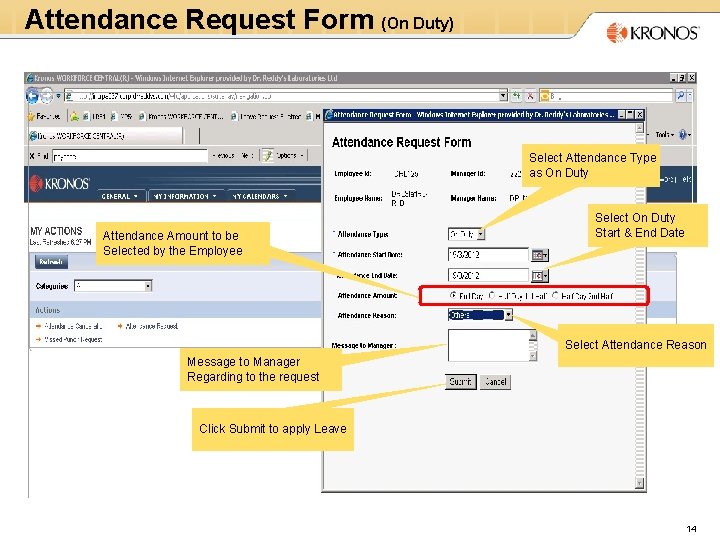Click popup scrollbar down arrow
The image size is (720, 540).
click(640, 483)
